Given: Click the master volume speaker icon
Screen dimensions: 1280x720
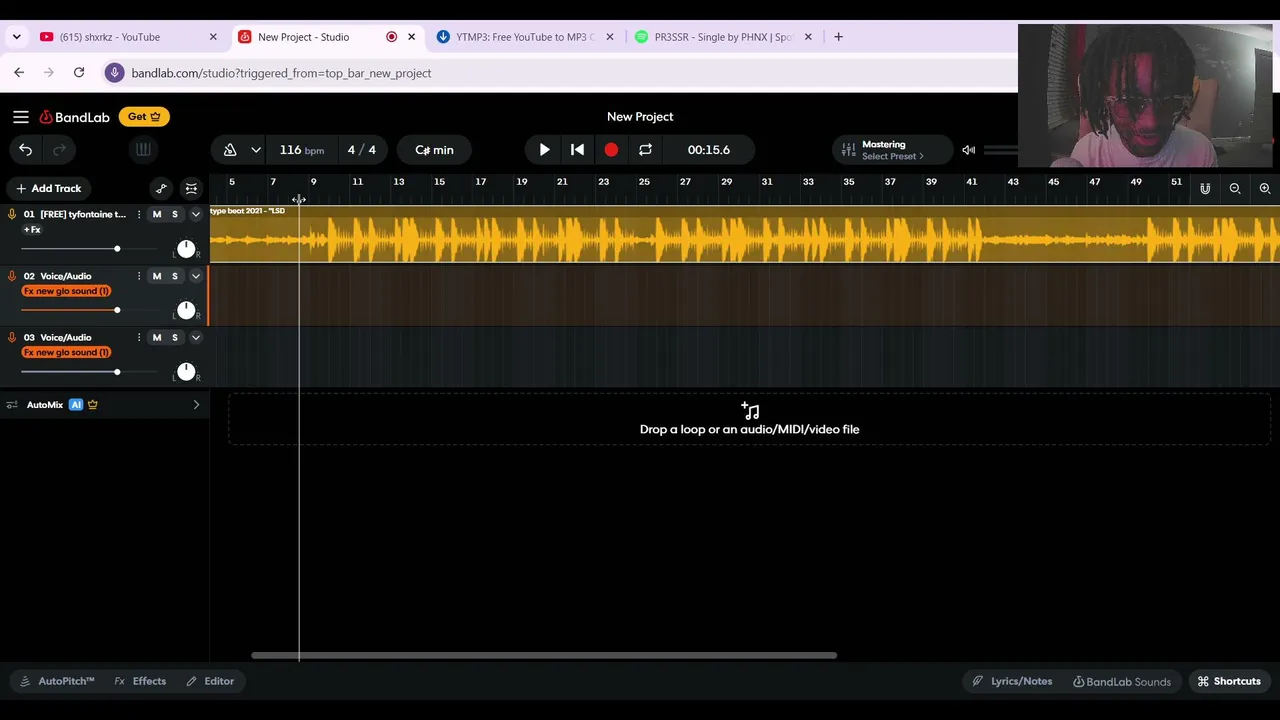Looking at the screenshot, I should pos(968,150).
